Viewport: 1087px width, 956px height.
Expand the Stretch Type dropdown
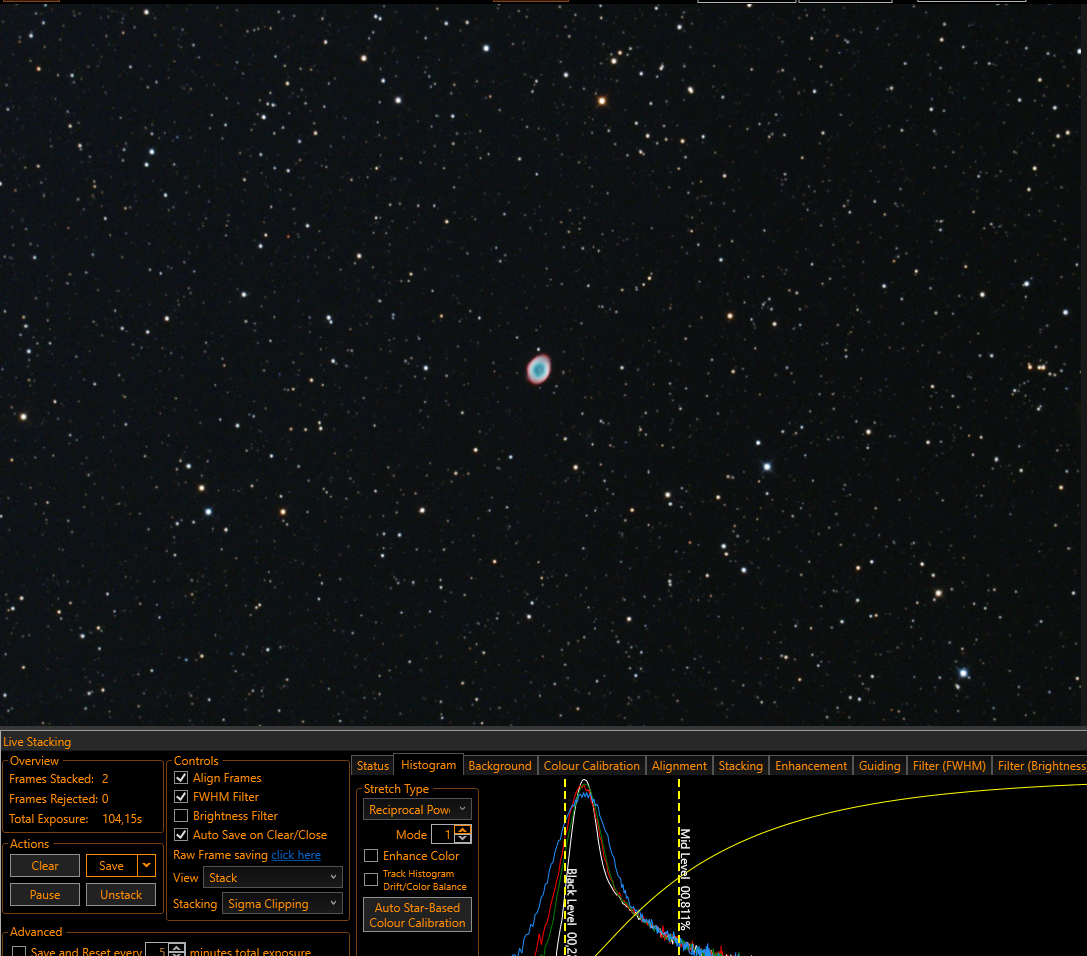pos(417,810)
